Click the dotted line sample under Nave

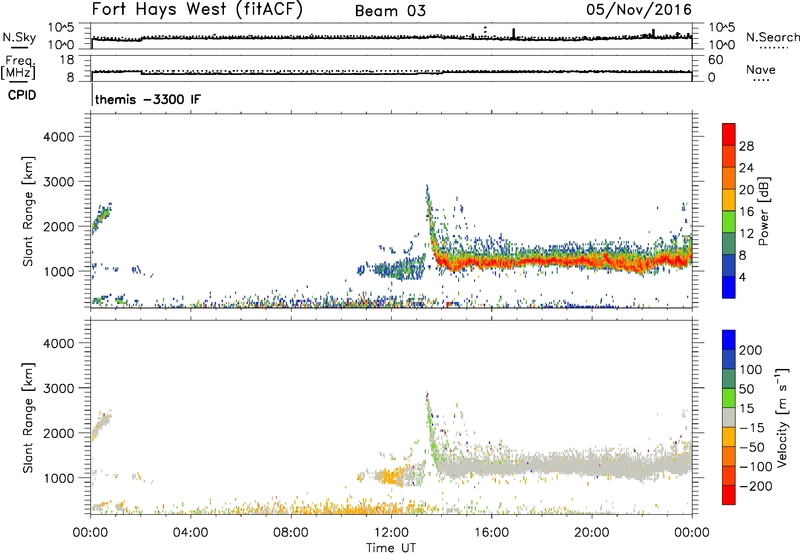coord(762,81)
